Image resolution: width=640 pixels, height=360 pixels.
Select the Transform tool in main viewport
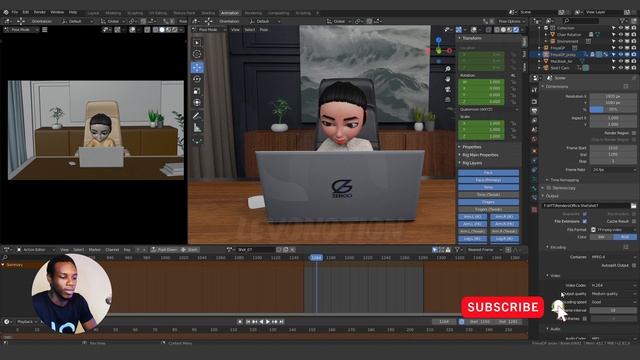point(197,102)
